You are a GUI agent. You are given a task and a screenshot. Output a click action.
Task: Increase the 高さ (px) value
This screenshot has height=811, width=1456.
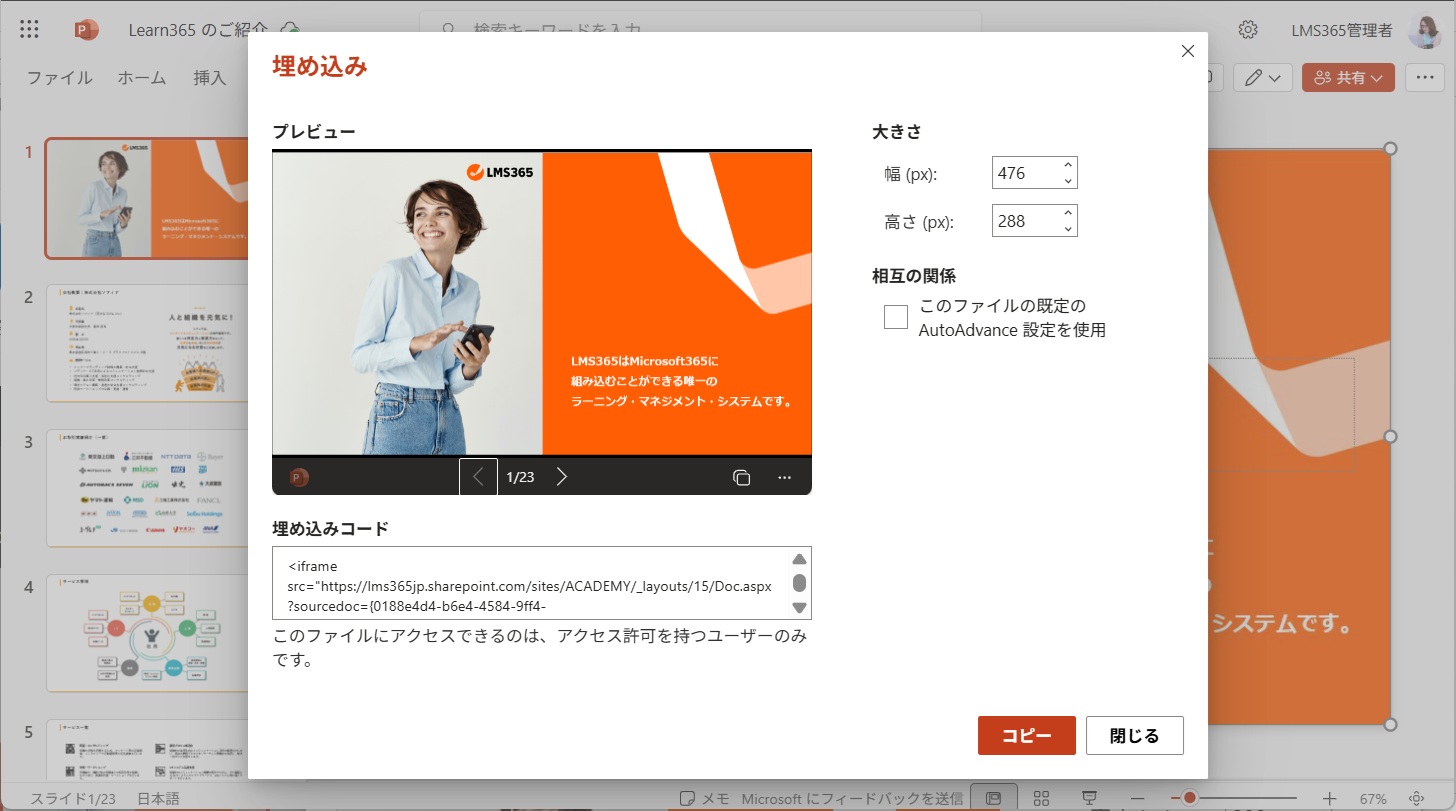point(1068,213)
